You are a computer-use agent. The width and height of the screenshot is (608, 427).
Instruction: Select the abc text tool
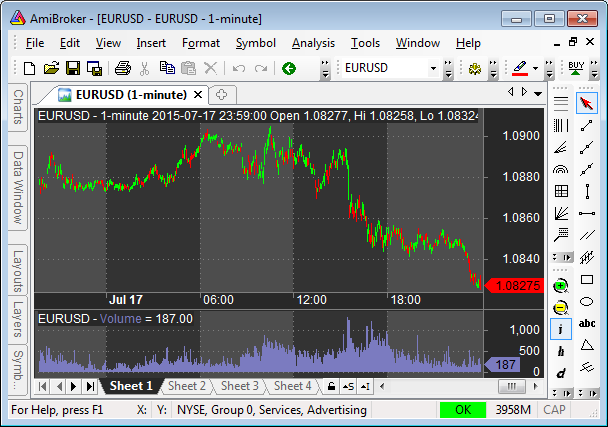point(587,323)
